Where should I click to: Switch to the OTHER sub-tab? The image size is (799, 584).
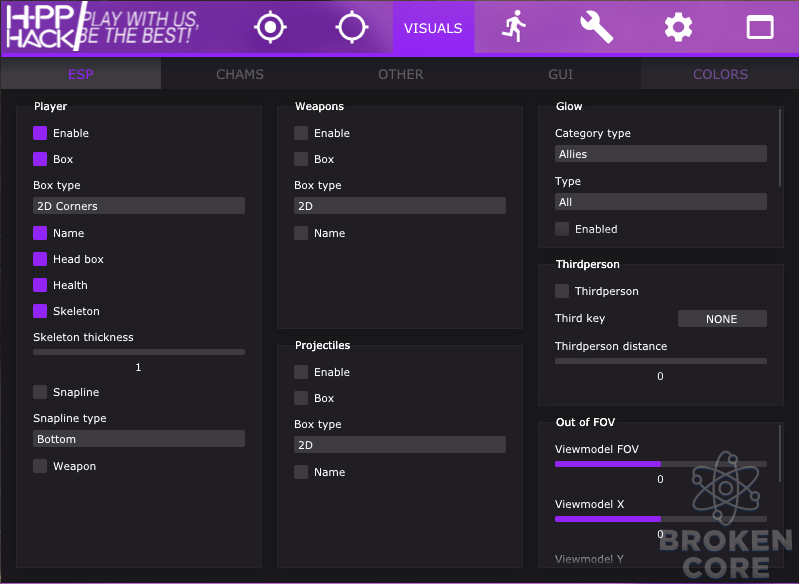click(401, 74)
